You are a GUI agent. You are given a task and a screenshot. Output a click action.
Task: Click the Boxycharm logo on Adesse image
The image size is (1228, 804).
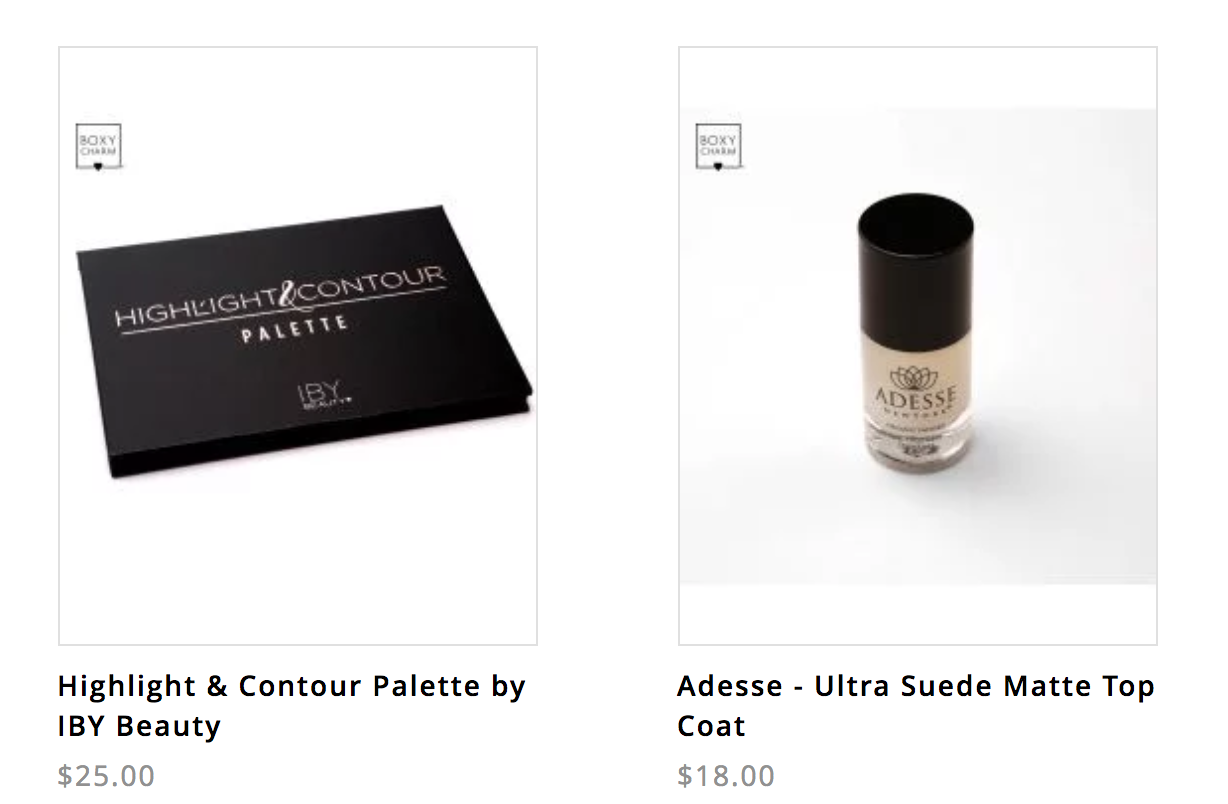click(x=719, y=146)
